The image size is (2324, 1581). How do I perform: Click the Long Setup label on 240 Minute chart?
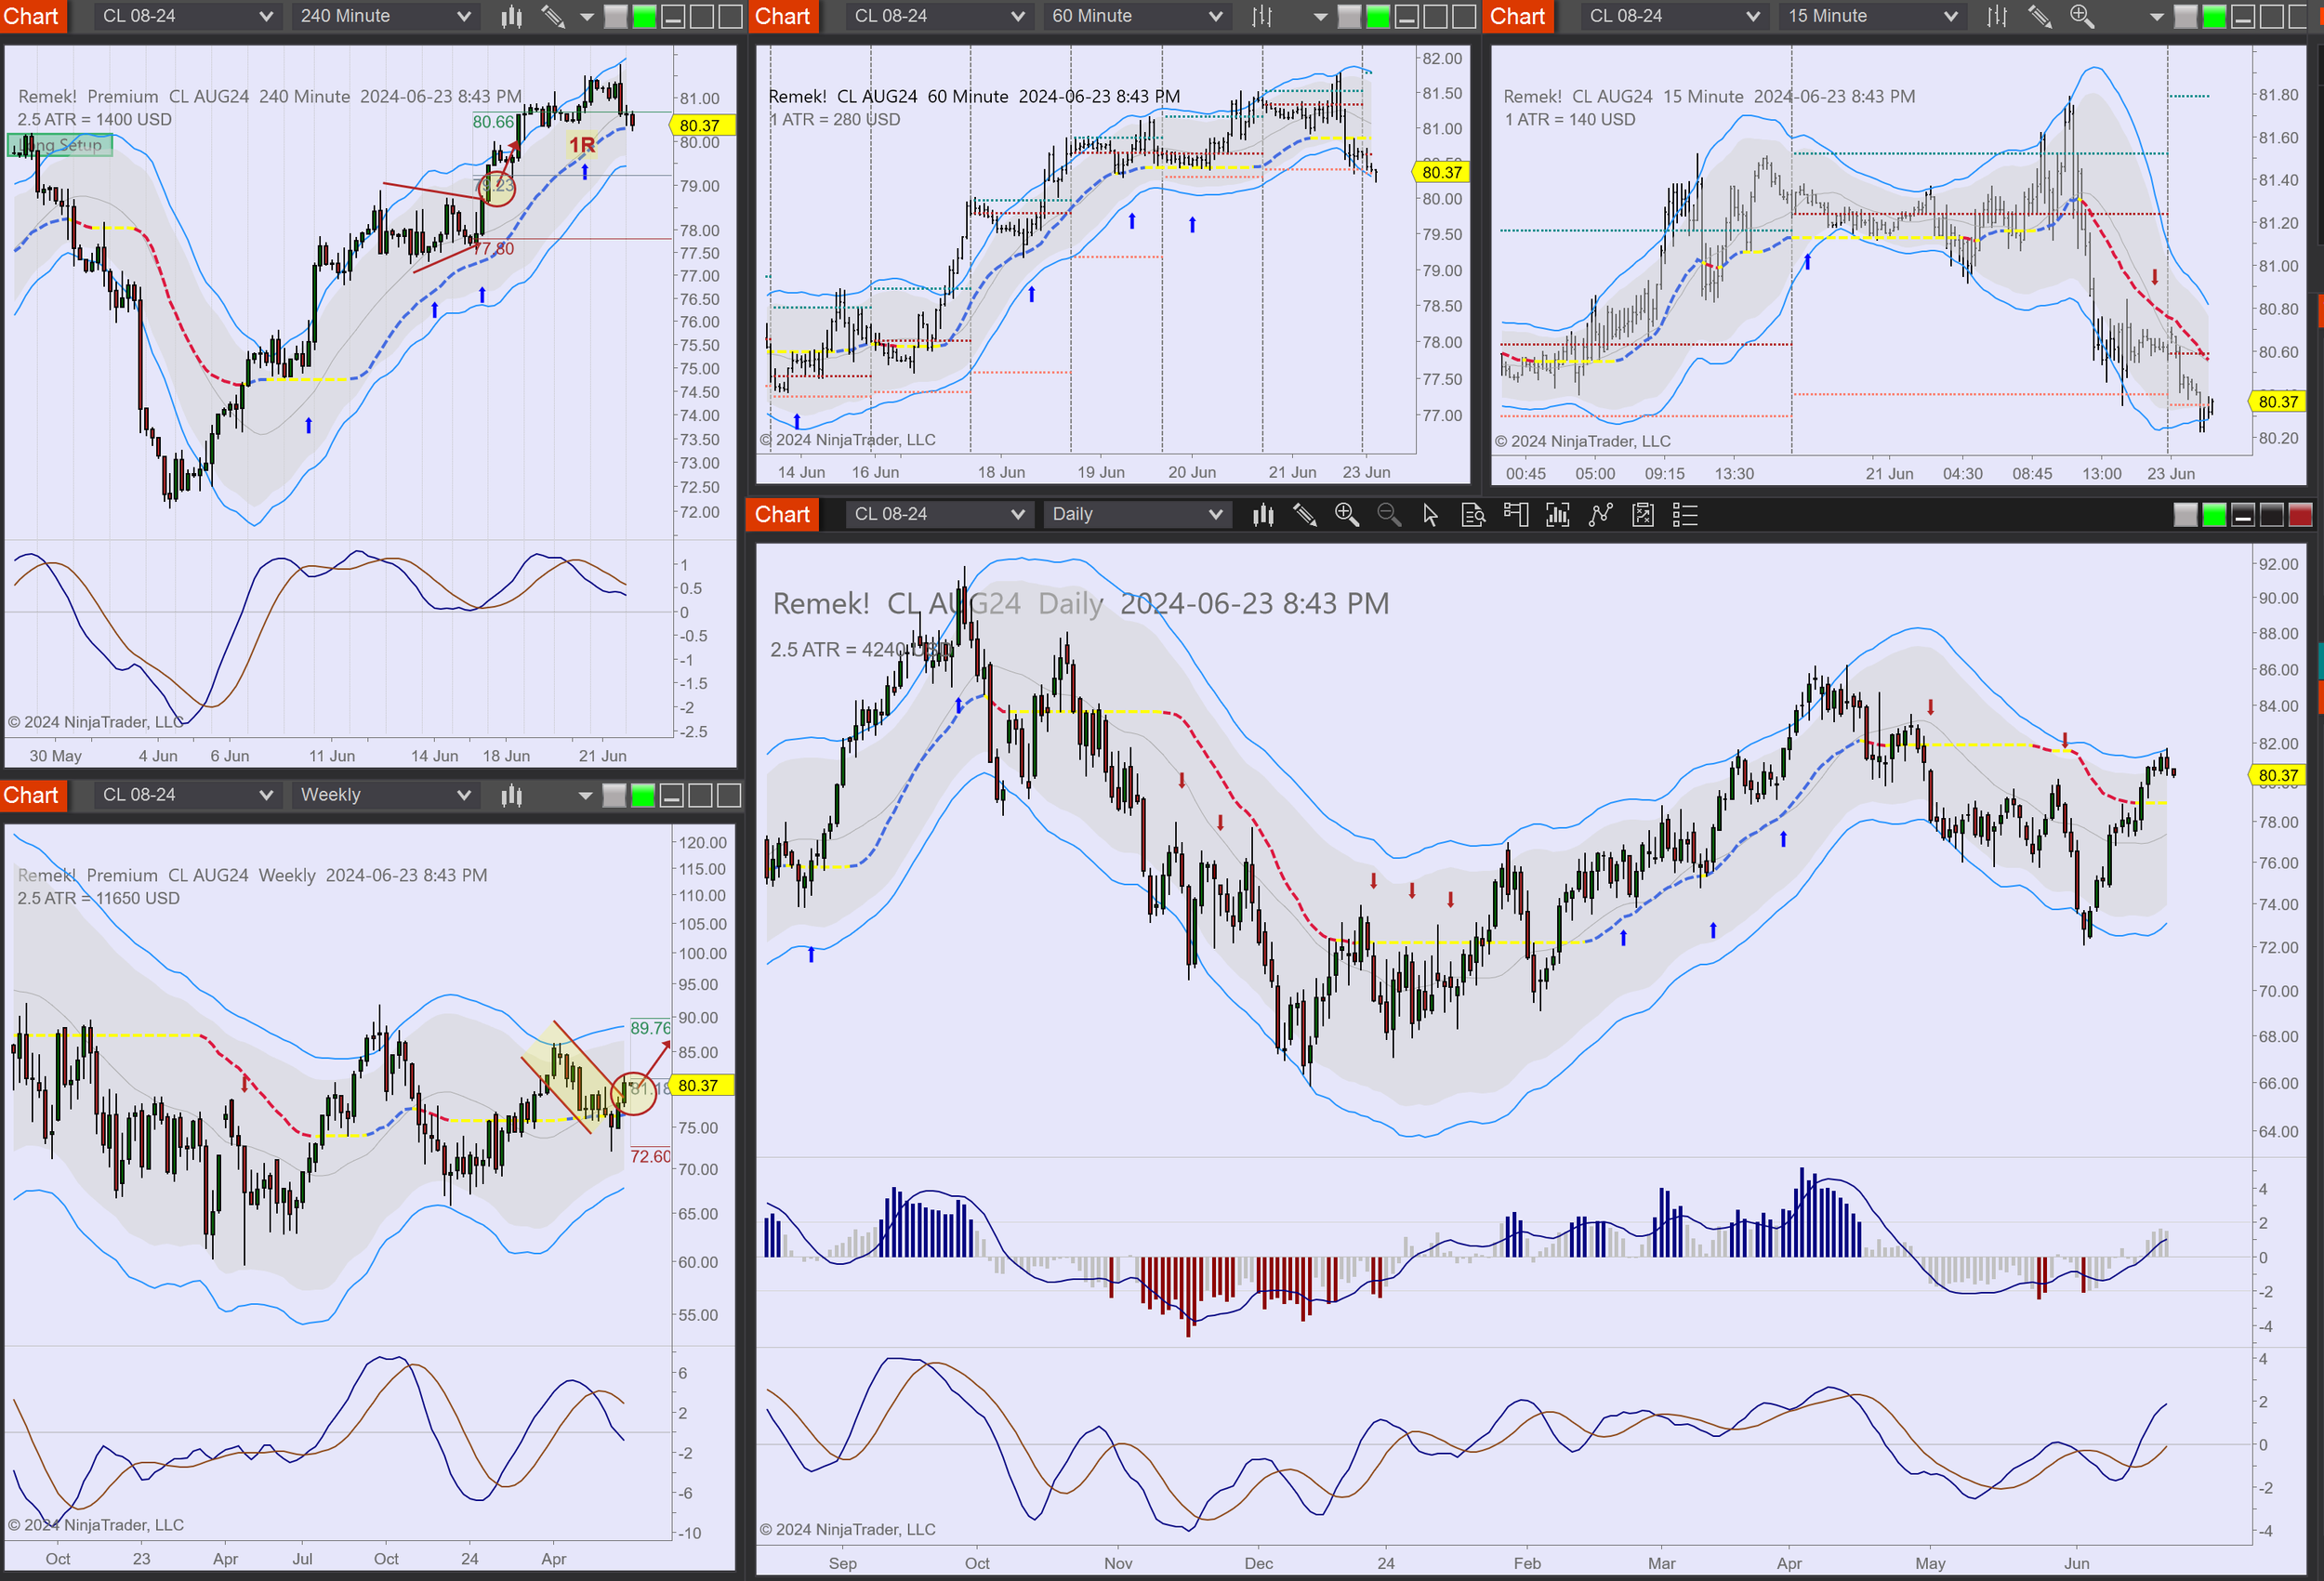coord(60,145)
